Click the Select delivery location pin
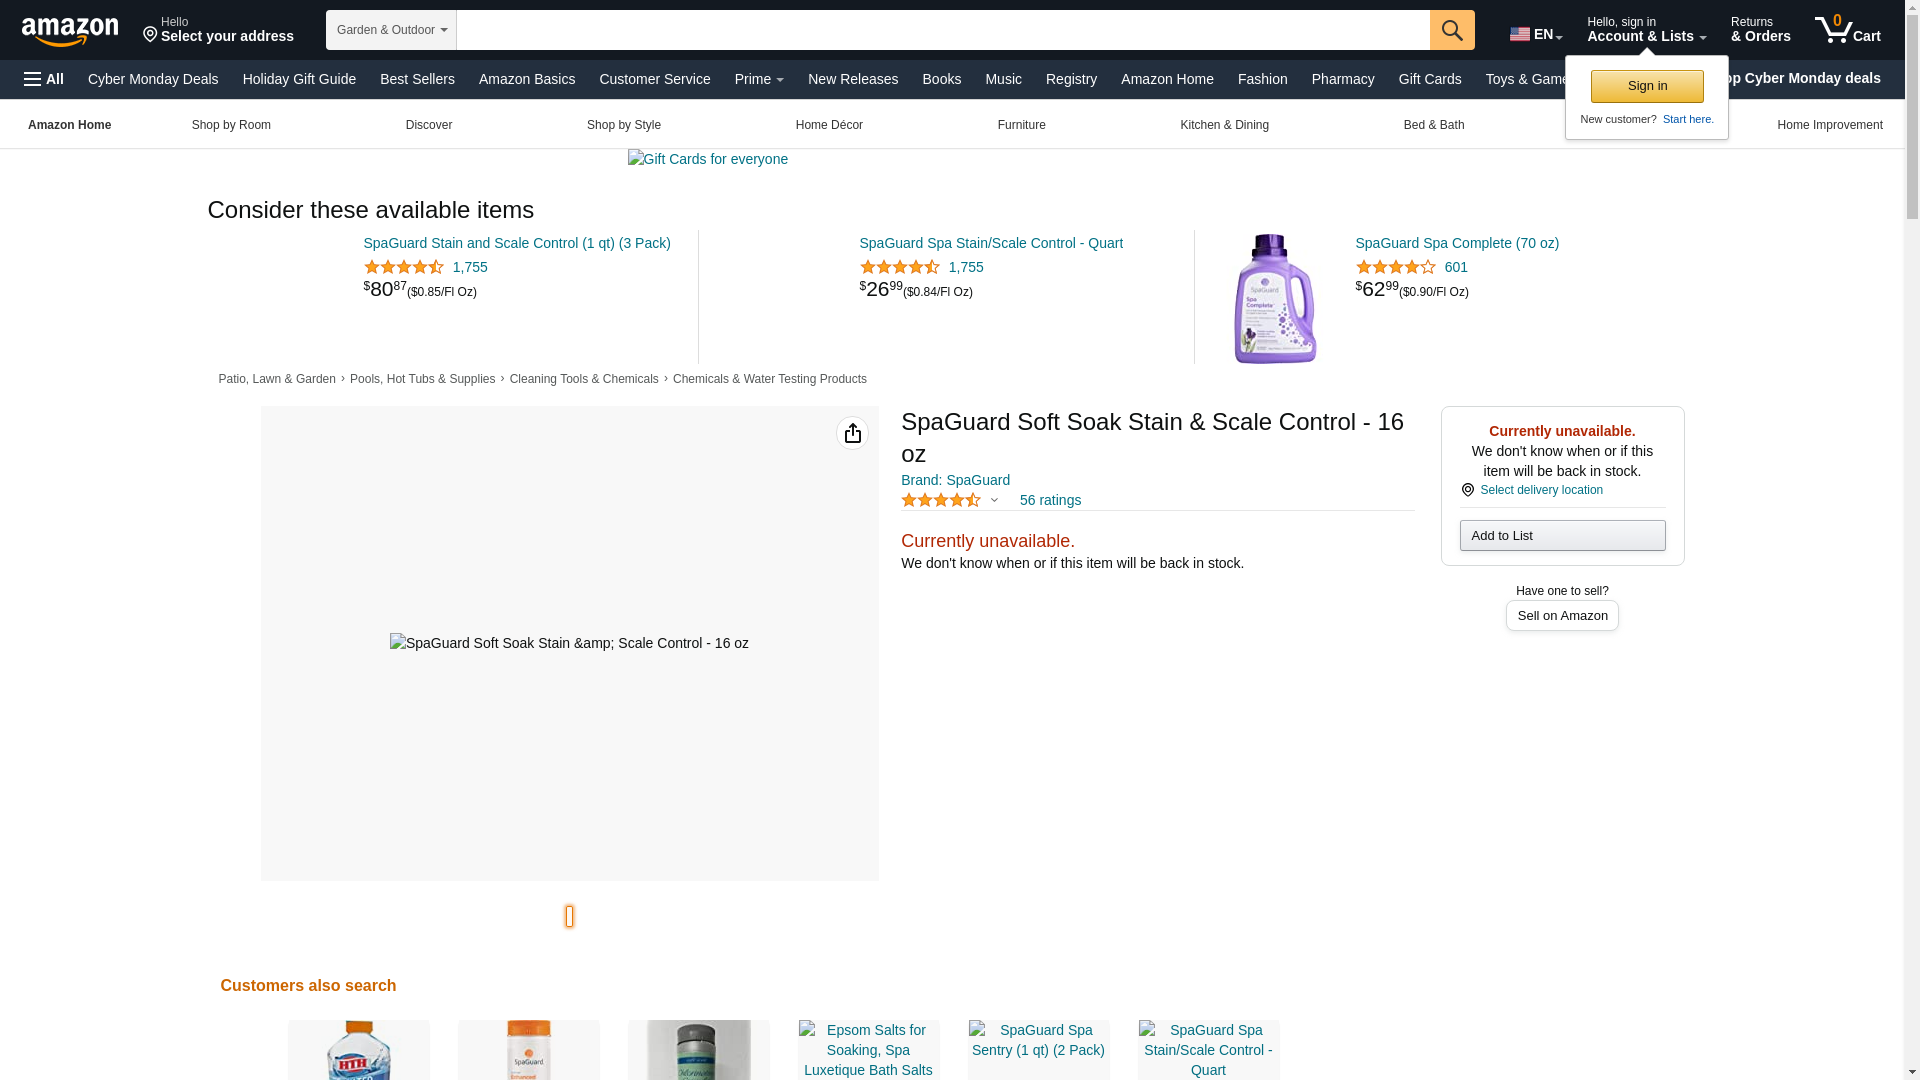 pyautogui.click(x=1468, y=490)
